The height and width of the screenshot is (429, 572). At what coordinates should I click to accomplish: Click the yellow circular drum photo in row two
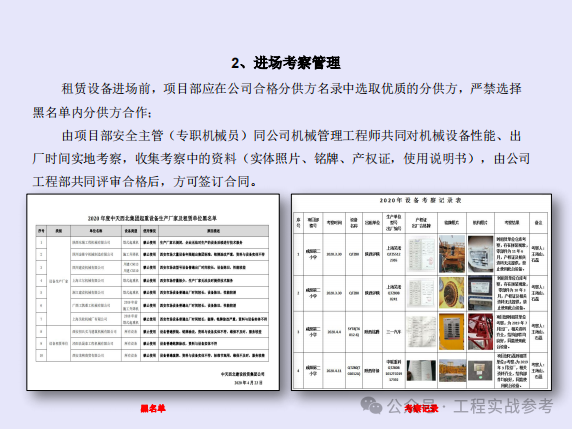452,293
